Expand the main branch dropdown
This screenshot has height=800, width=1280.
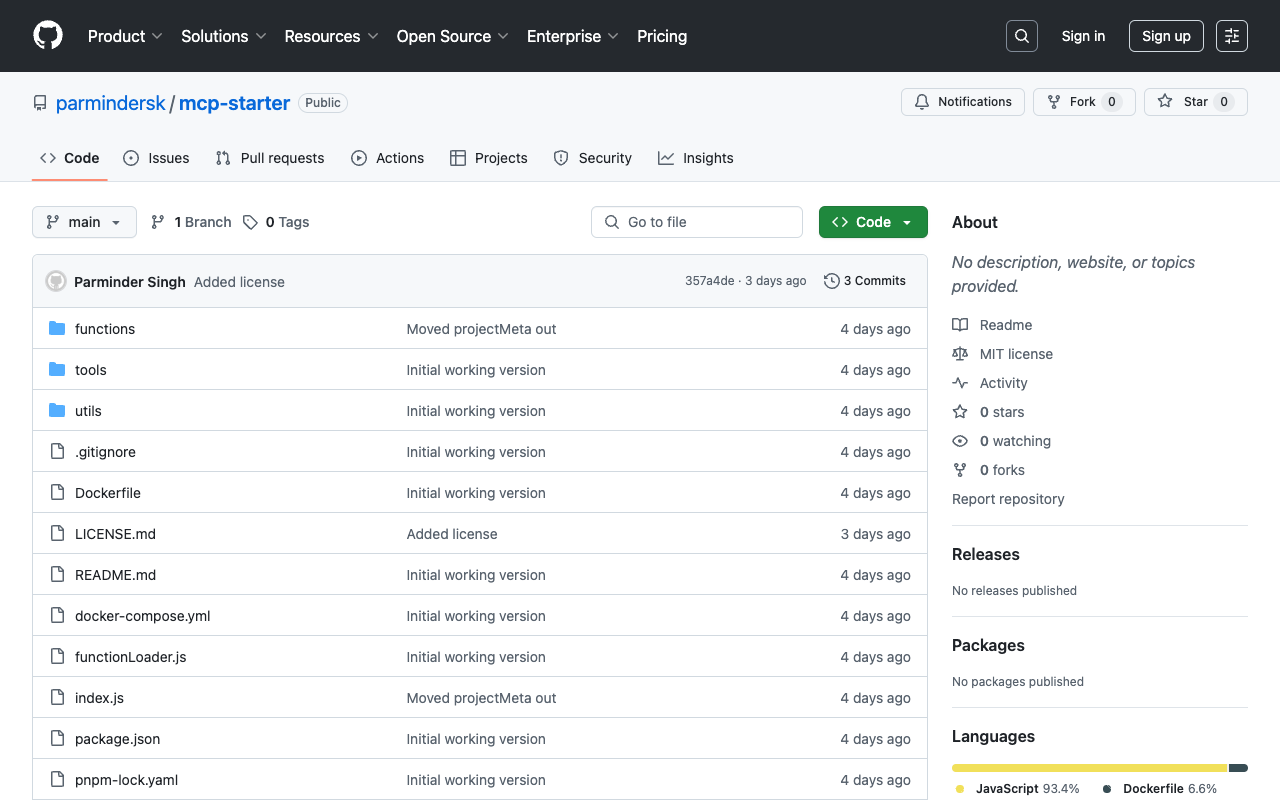pos(84,222)
